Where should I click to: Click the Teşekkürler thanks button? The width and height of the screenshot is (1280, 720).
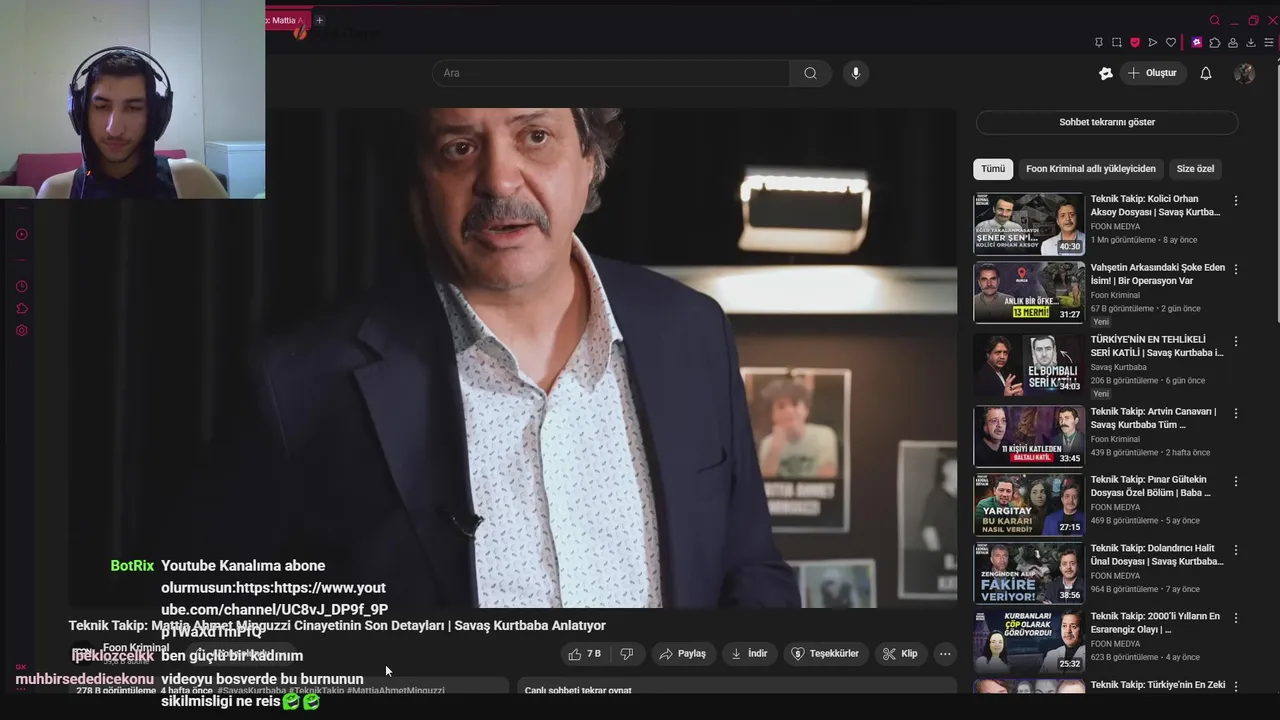pos(826,654)
